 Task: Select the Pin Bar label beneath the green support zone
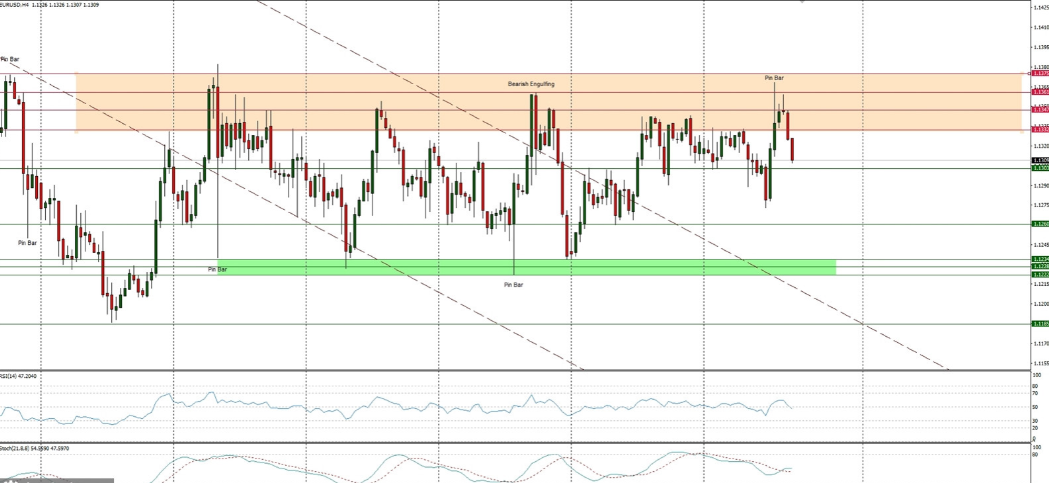point(513,285)
